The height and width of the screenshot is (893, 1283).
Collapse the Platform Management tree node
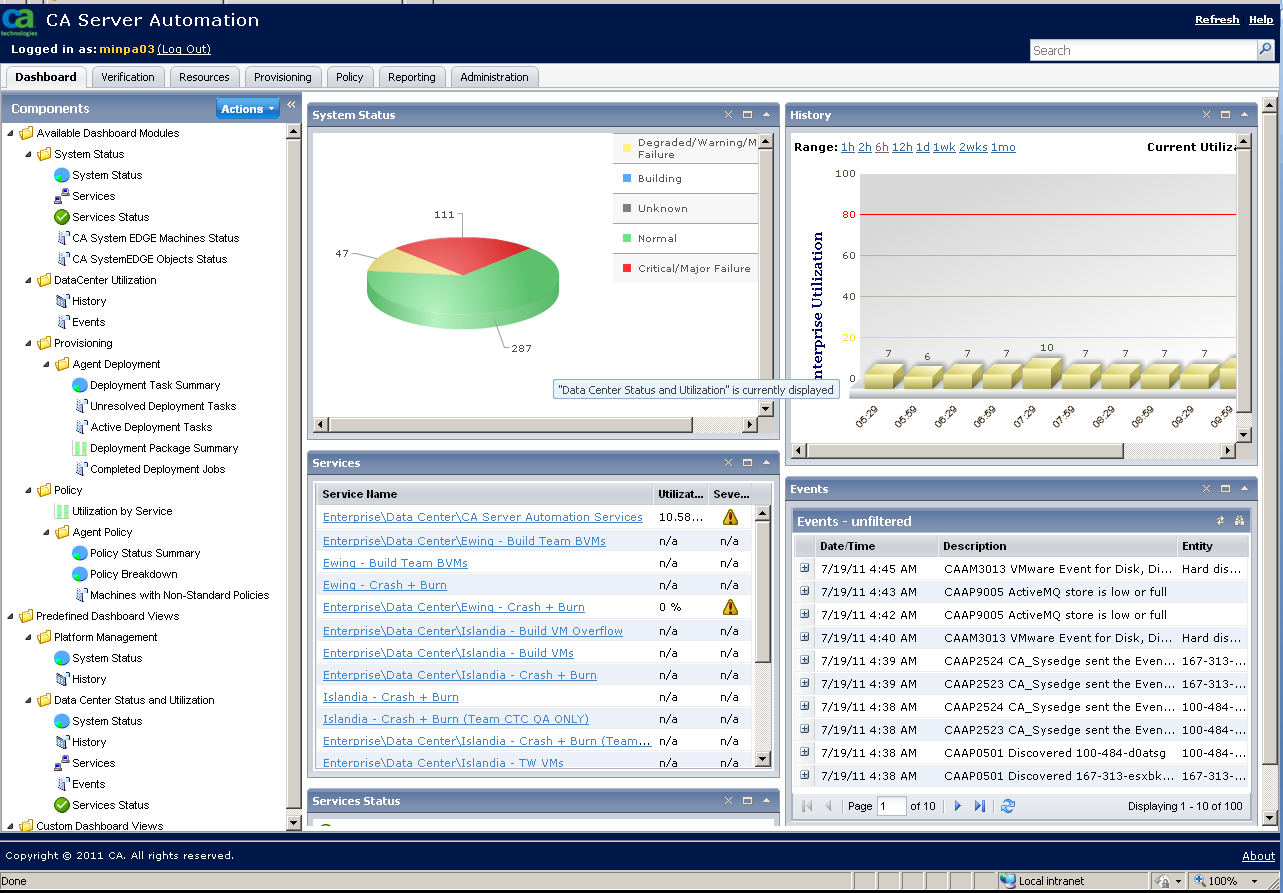click(x=29, y=637)
